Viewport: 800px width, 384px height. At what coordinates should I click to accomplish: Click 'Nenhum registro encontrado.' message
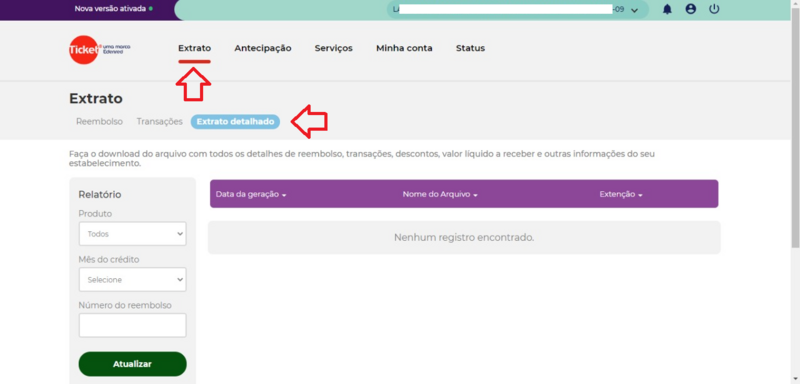[x=464, y=238]
